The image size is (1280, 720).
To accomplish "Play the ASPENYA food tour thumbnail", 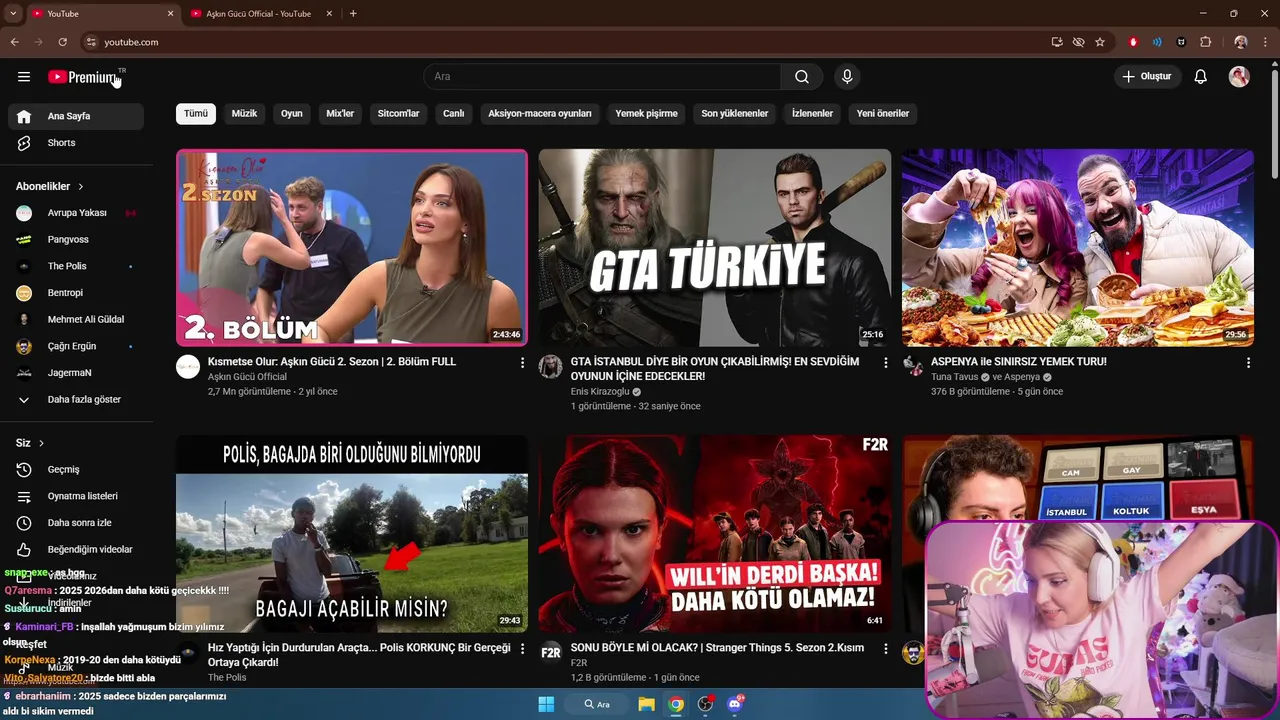I will (x=1078, y=248).
